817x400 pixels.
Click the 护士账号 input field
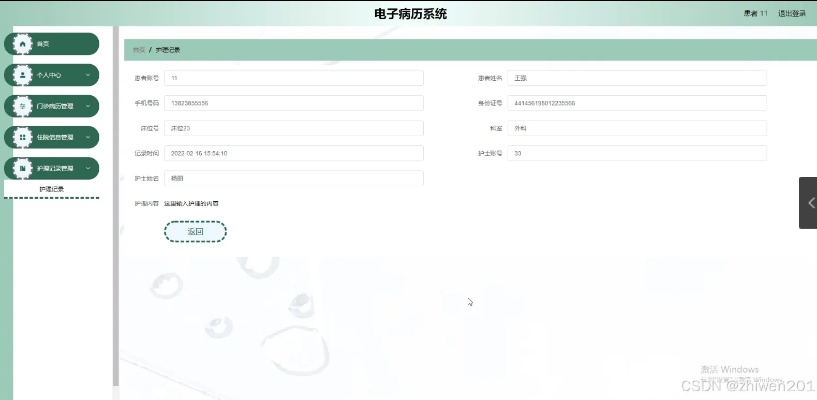[x=637, y=153]
